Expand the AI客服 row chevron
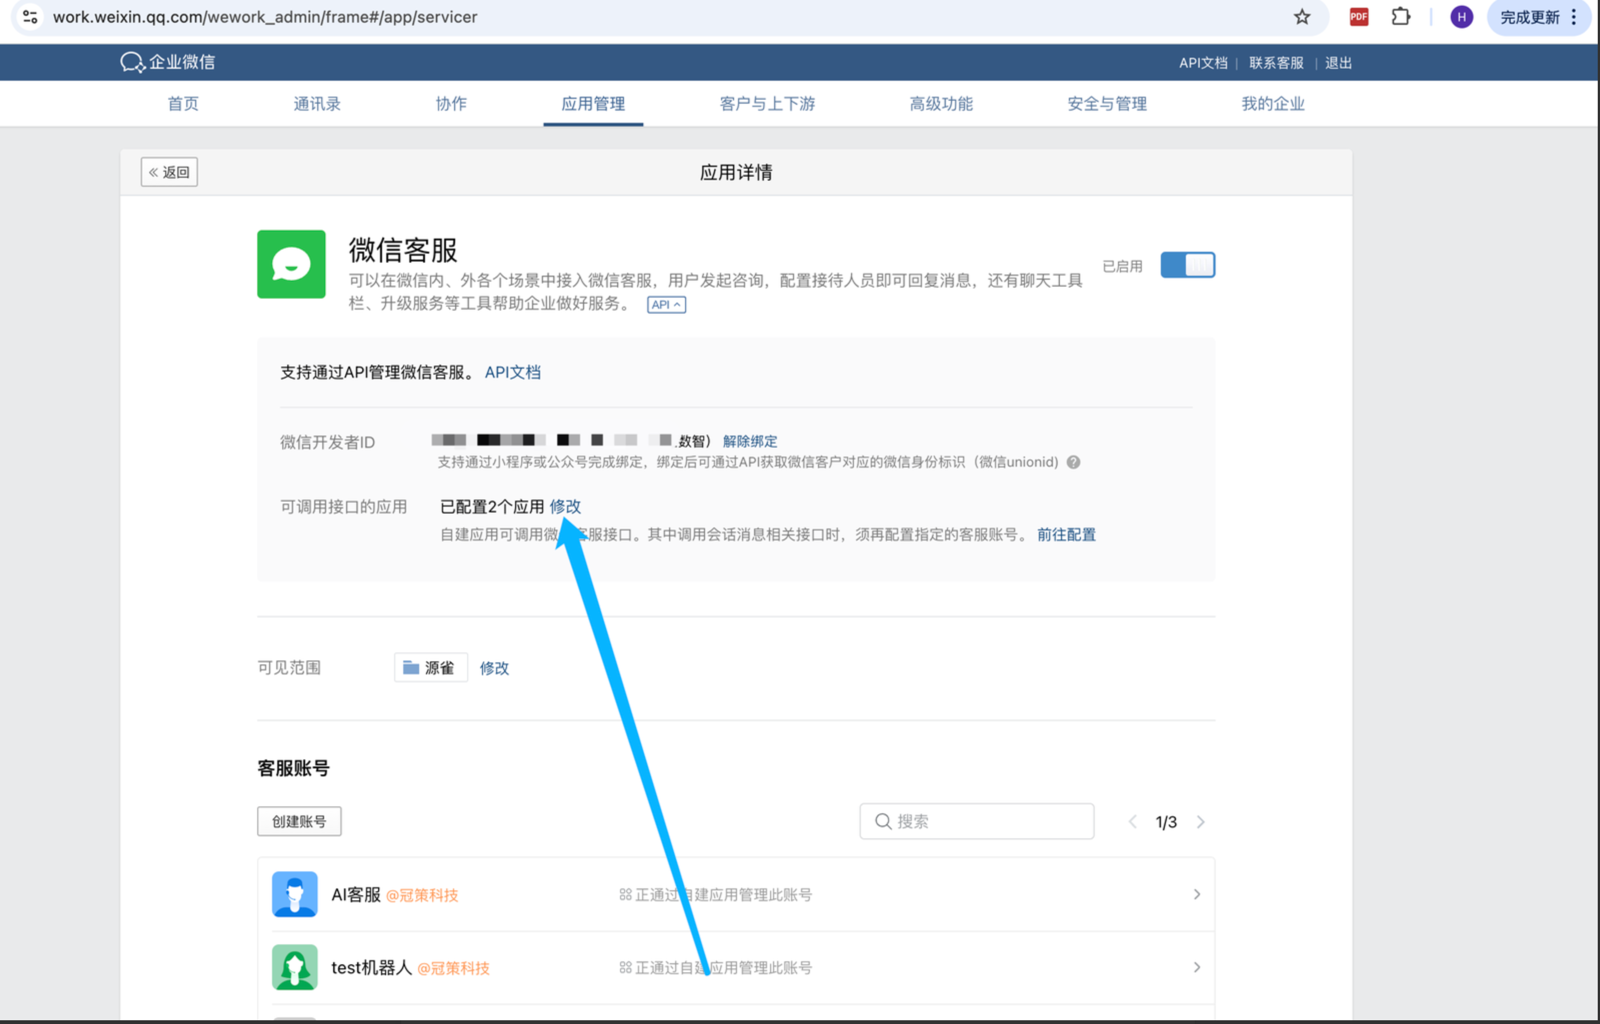The width and height of the screenshot is (1600, 1024). point(1197,894)
